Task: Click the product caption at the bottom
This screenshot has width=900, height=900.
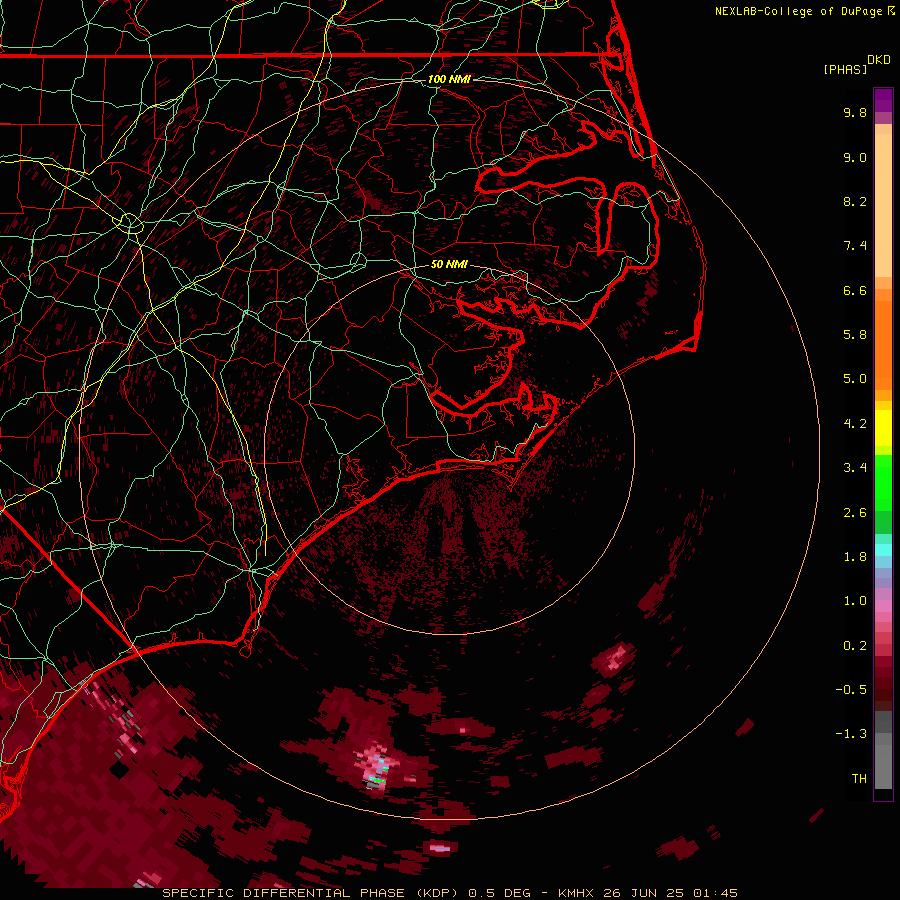Action: point(449,893)
